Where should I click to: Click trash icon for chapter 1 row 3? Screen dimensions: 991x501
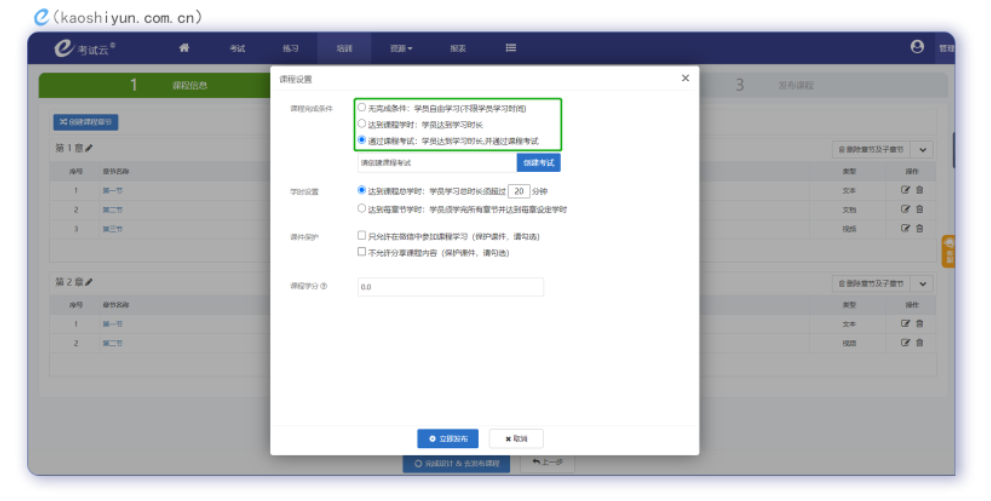click(x=920, y=228)
